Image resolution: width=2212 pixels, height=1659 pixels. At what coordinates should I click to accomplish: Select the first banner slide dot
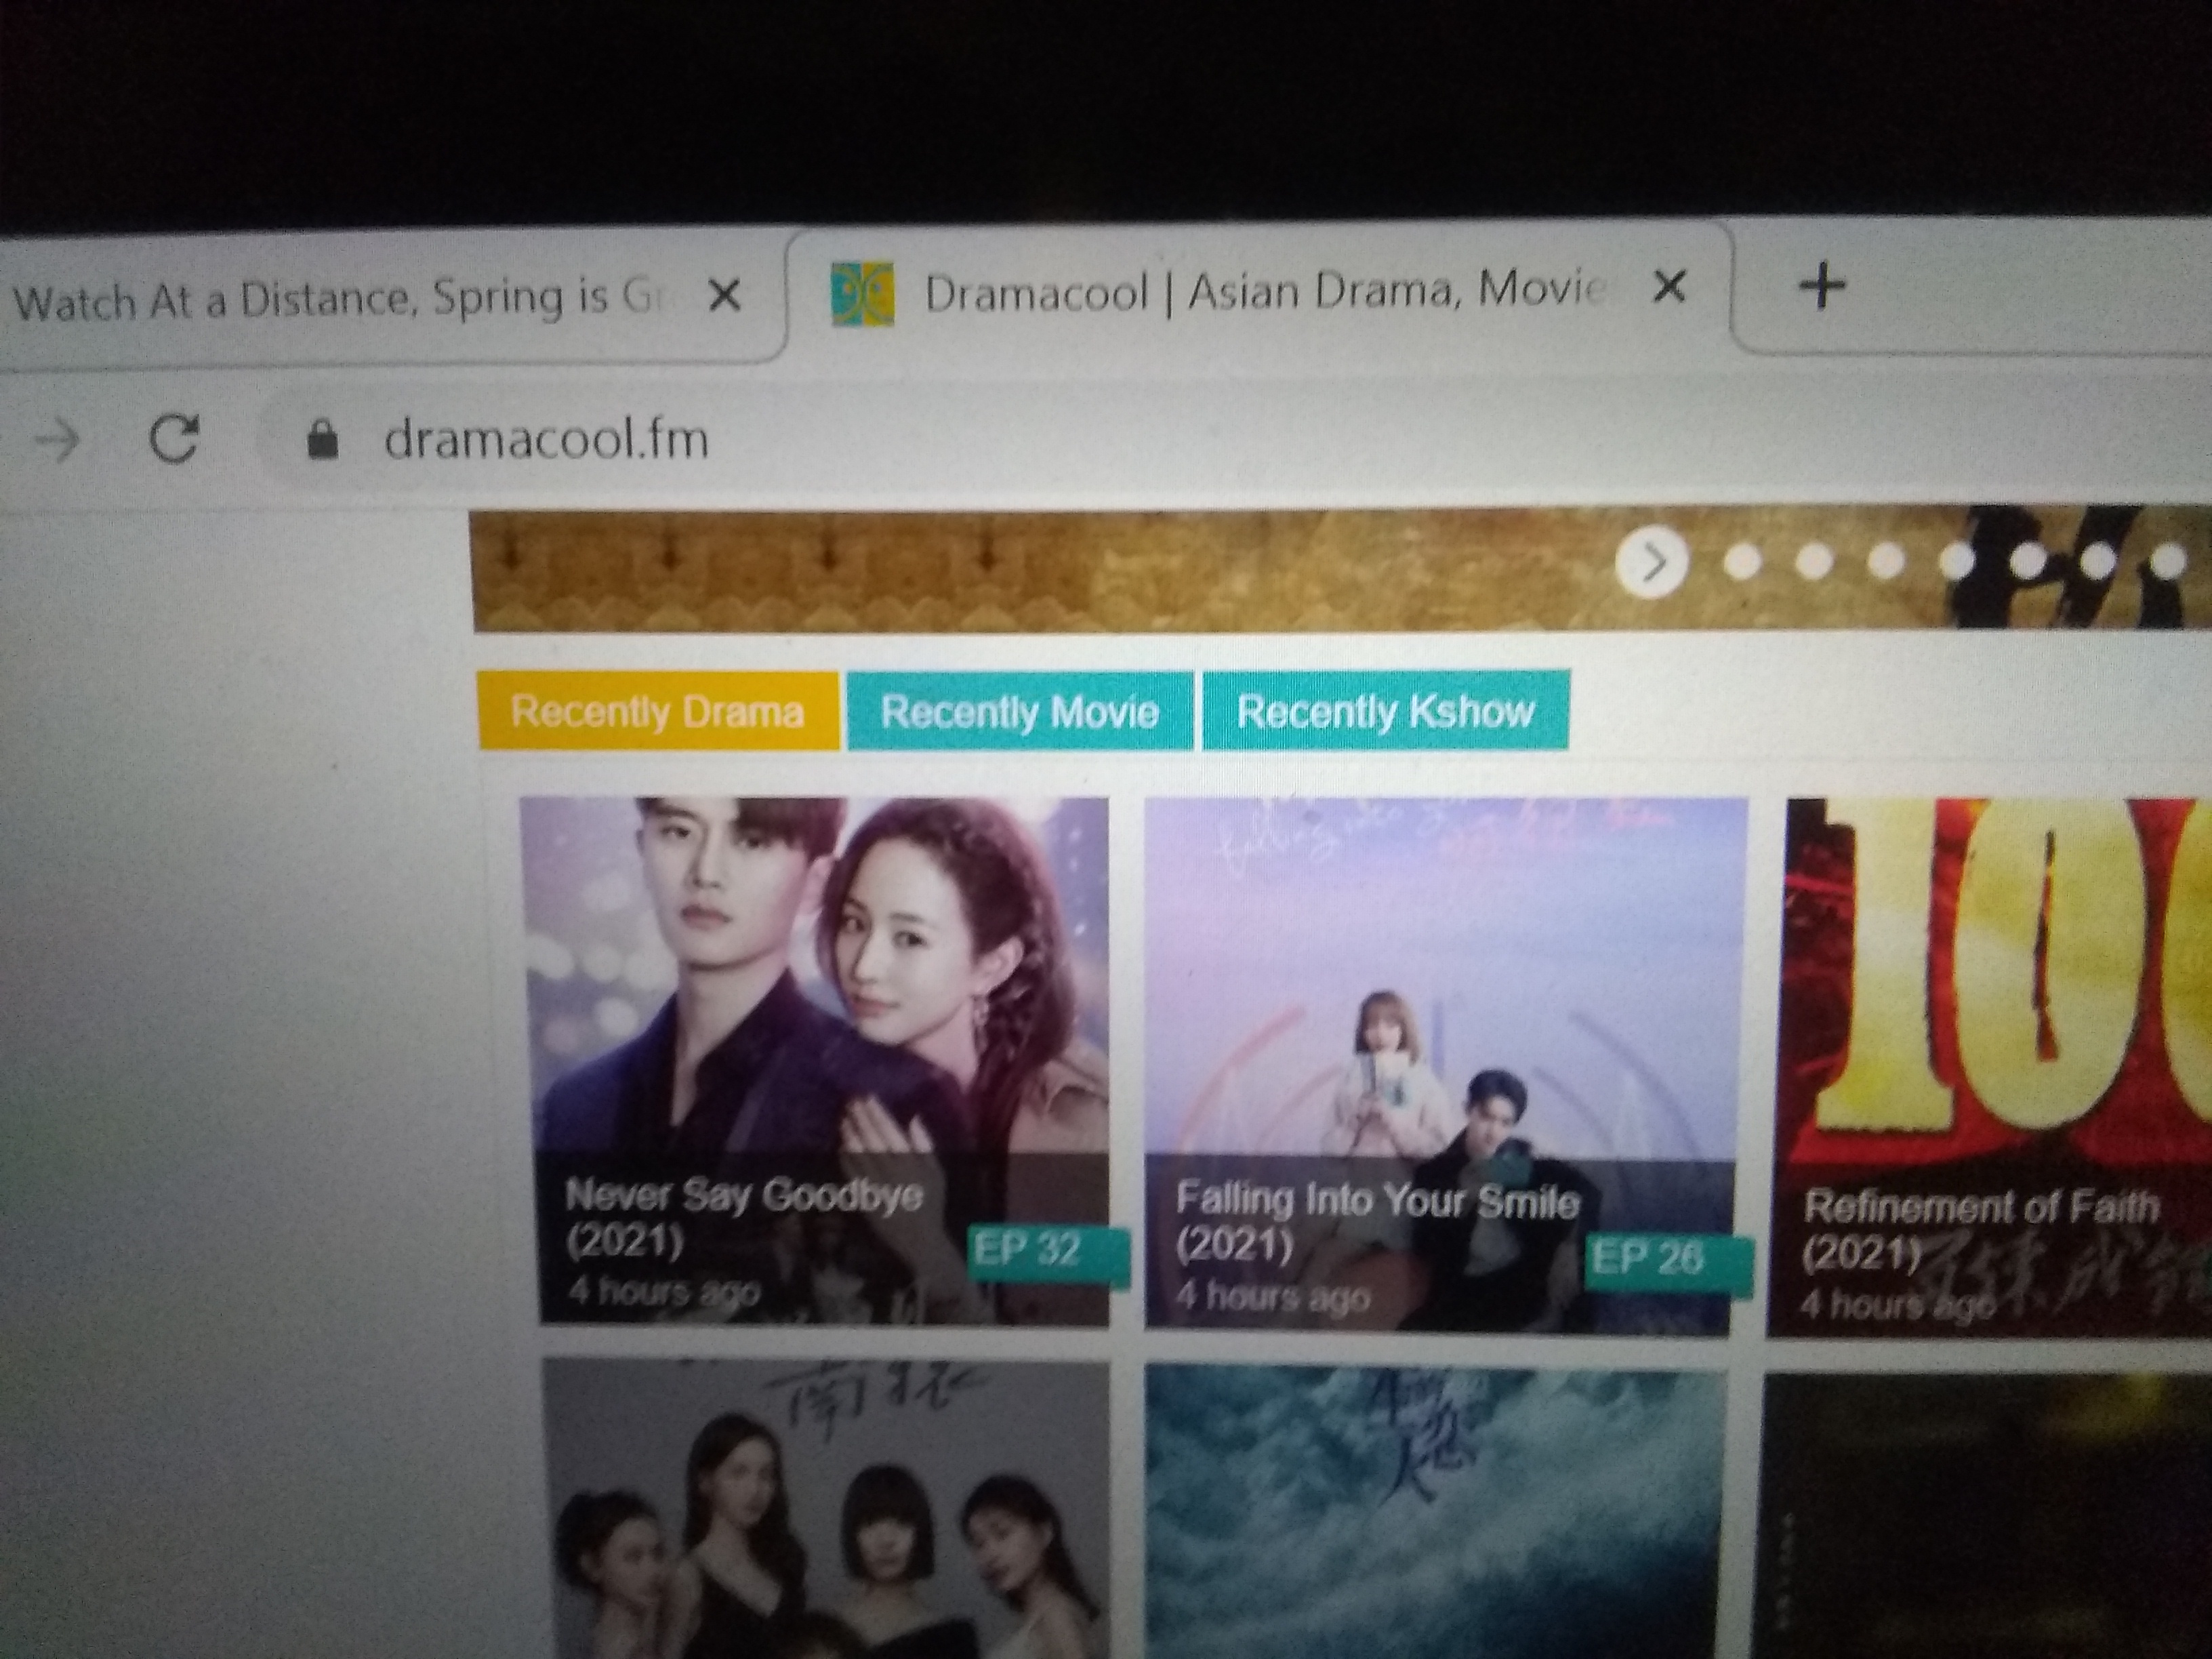point(1742,562)
